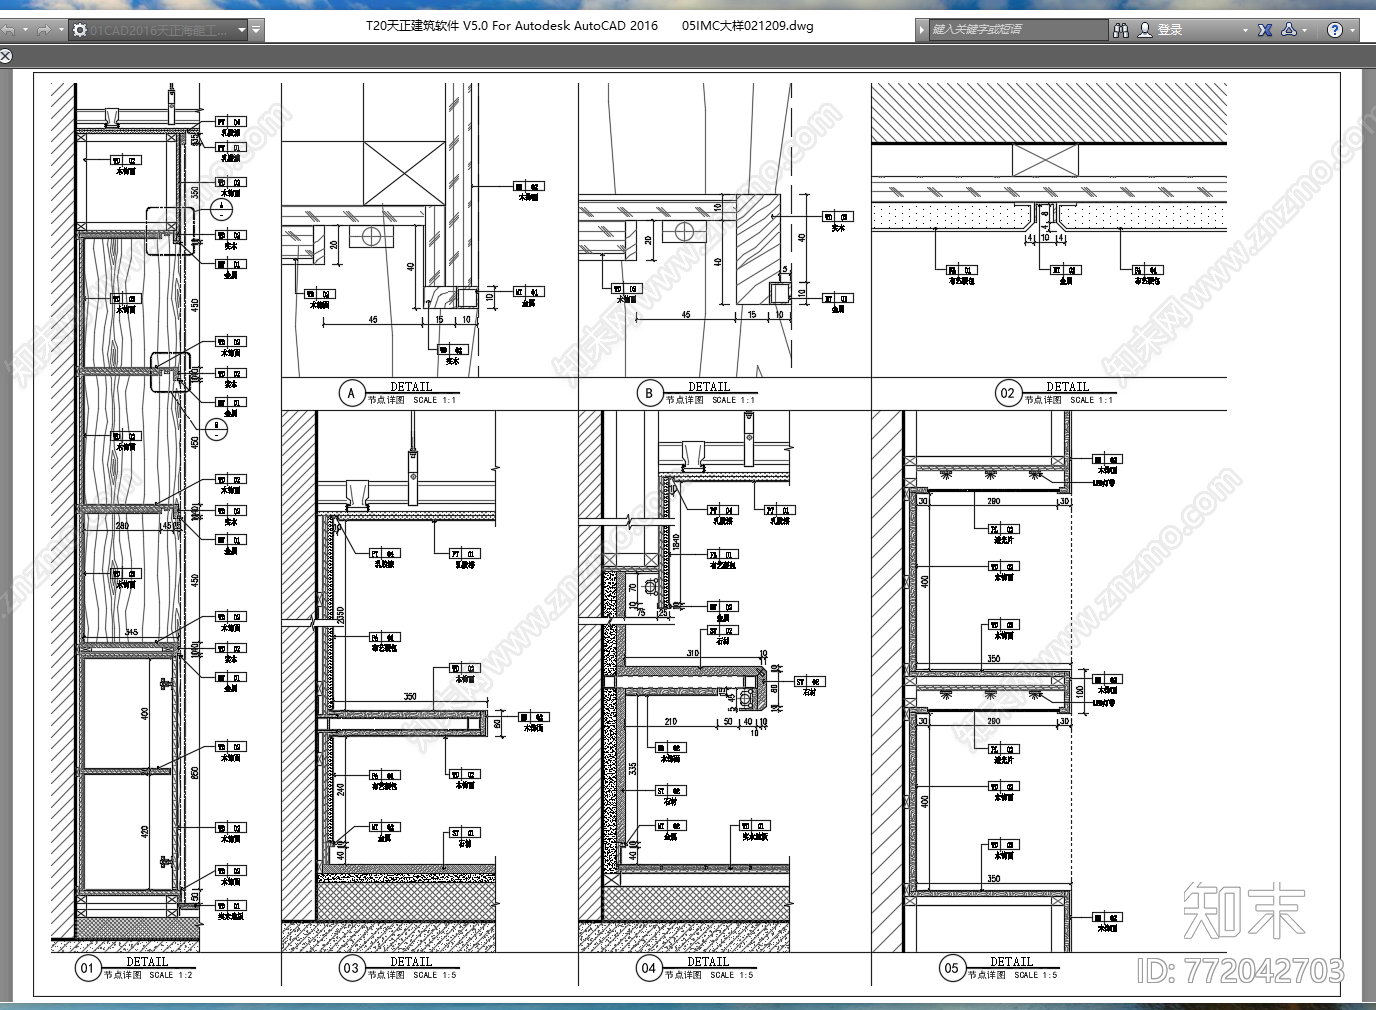The image size is (1376, 1010).
Task: Click the 05IMC大样021209.dwg file name in title bar
Action: [x=748, y=26]
